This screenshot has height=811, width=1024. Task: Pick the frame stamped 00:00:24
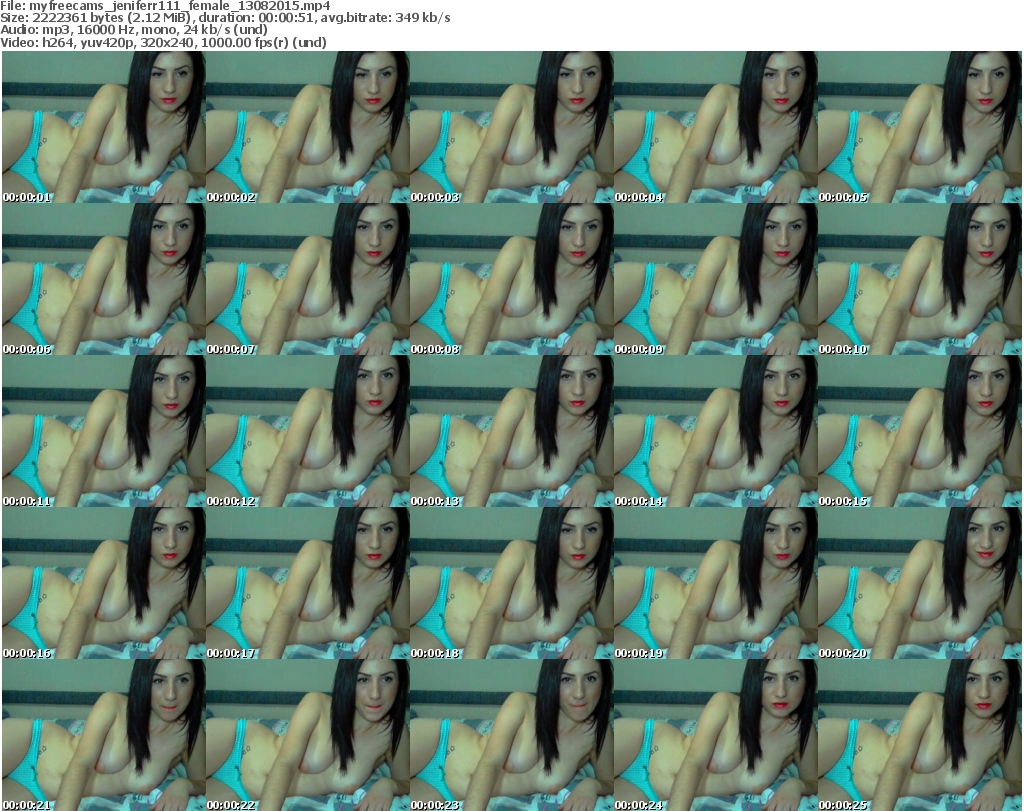715,735
